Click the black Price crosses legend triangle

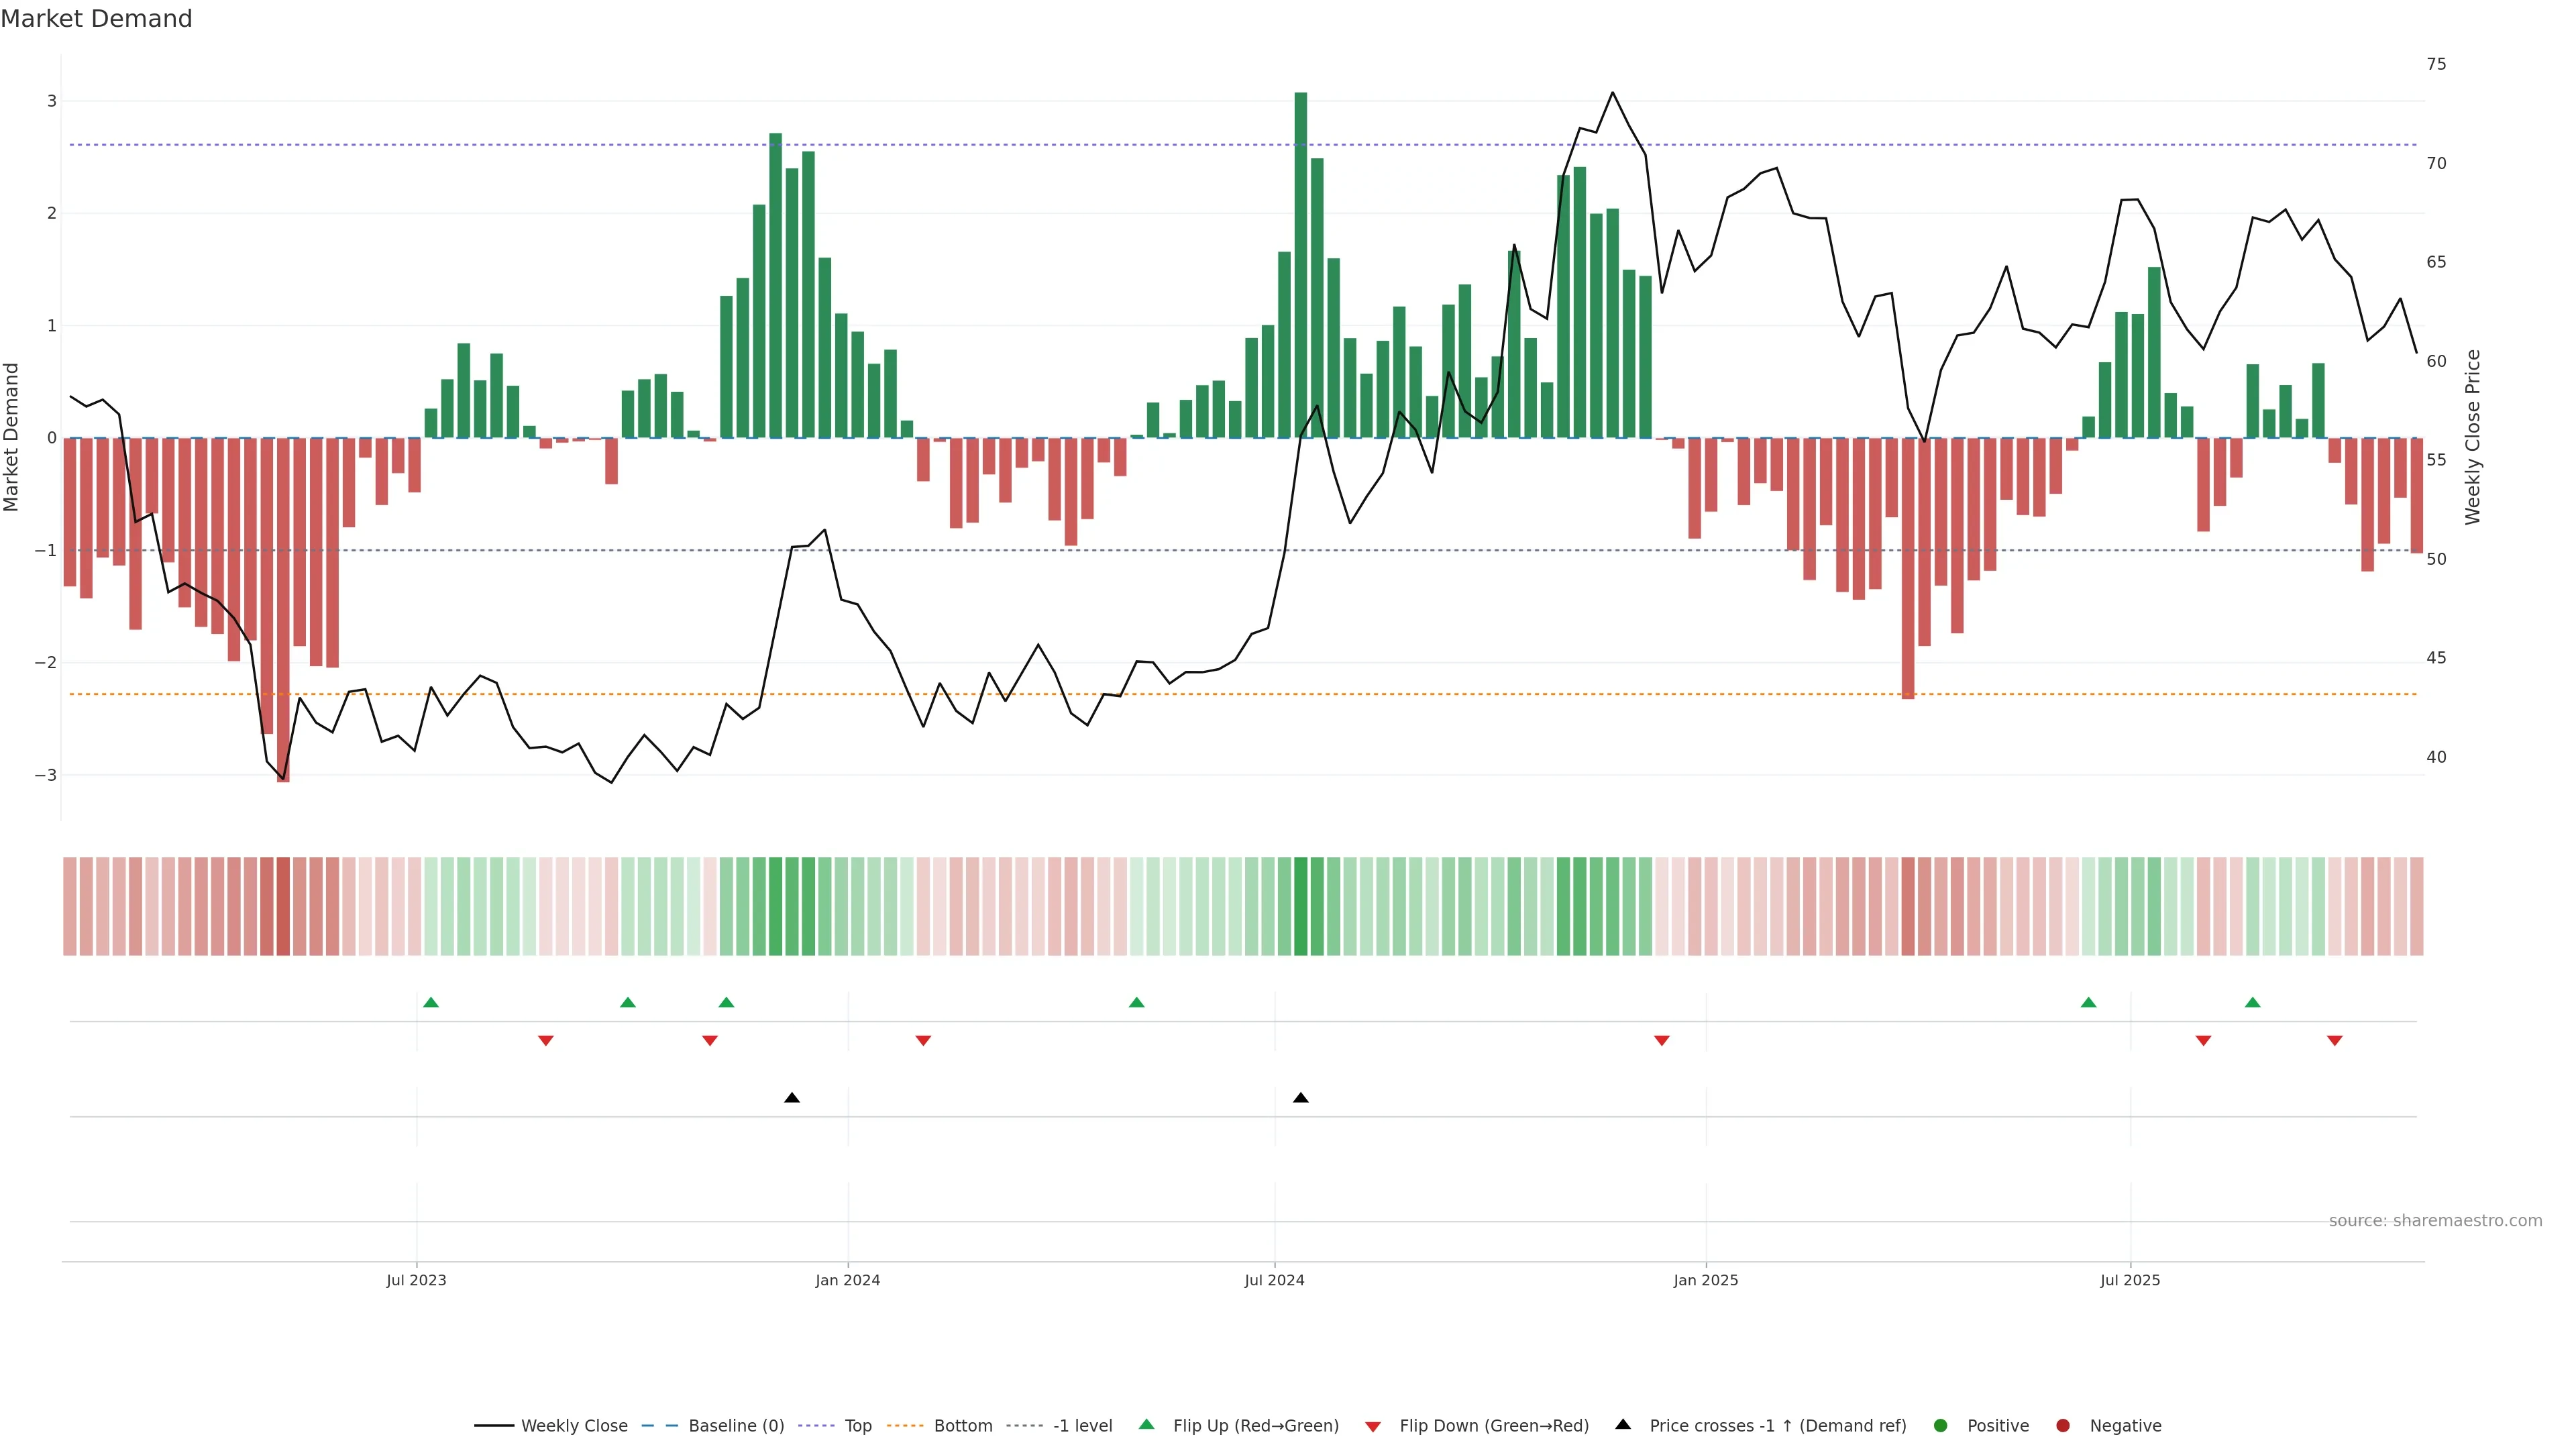pyautogui.click(x=1622, y=1424)
